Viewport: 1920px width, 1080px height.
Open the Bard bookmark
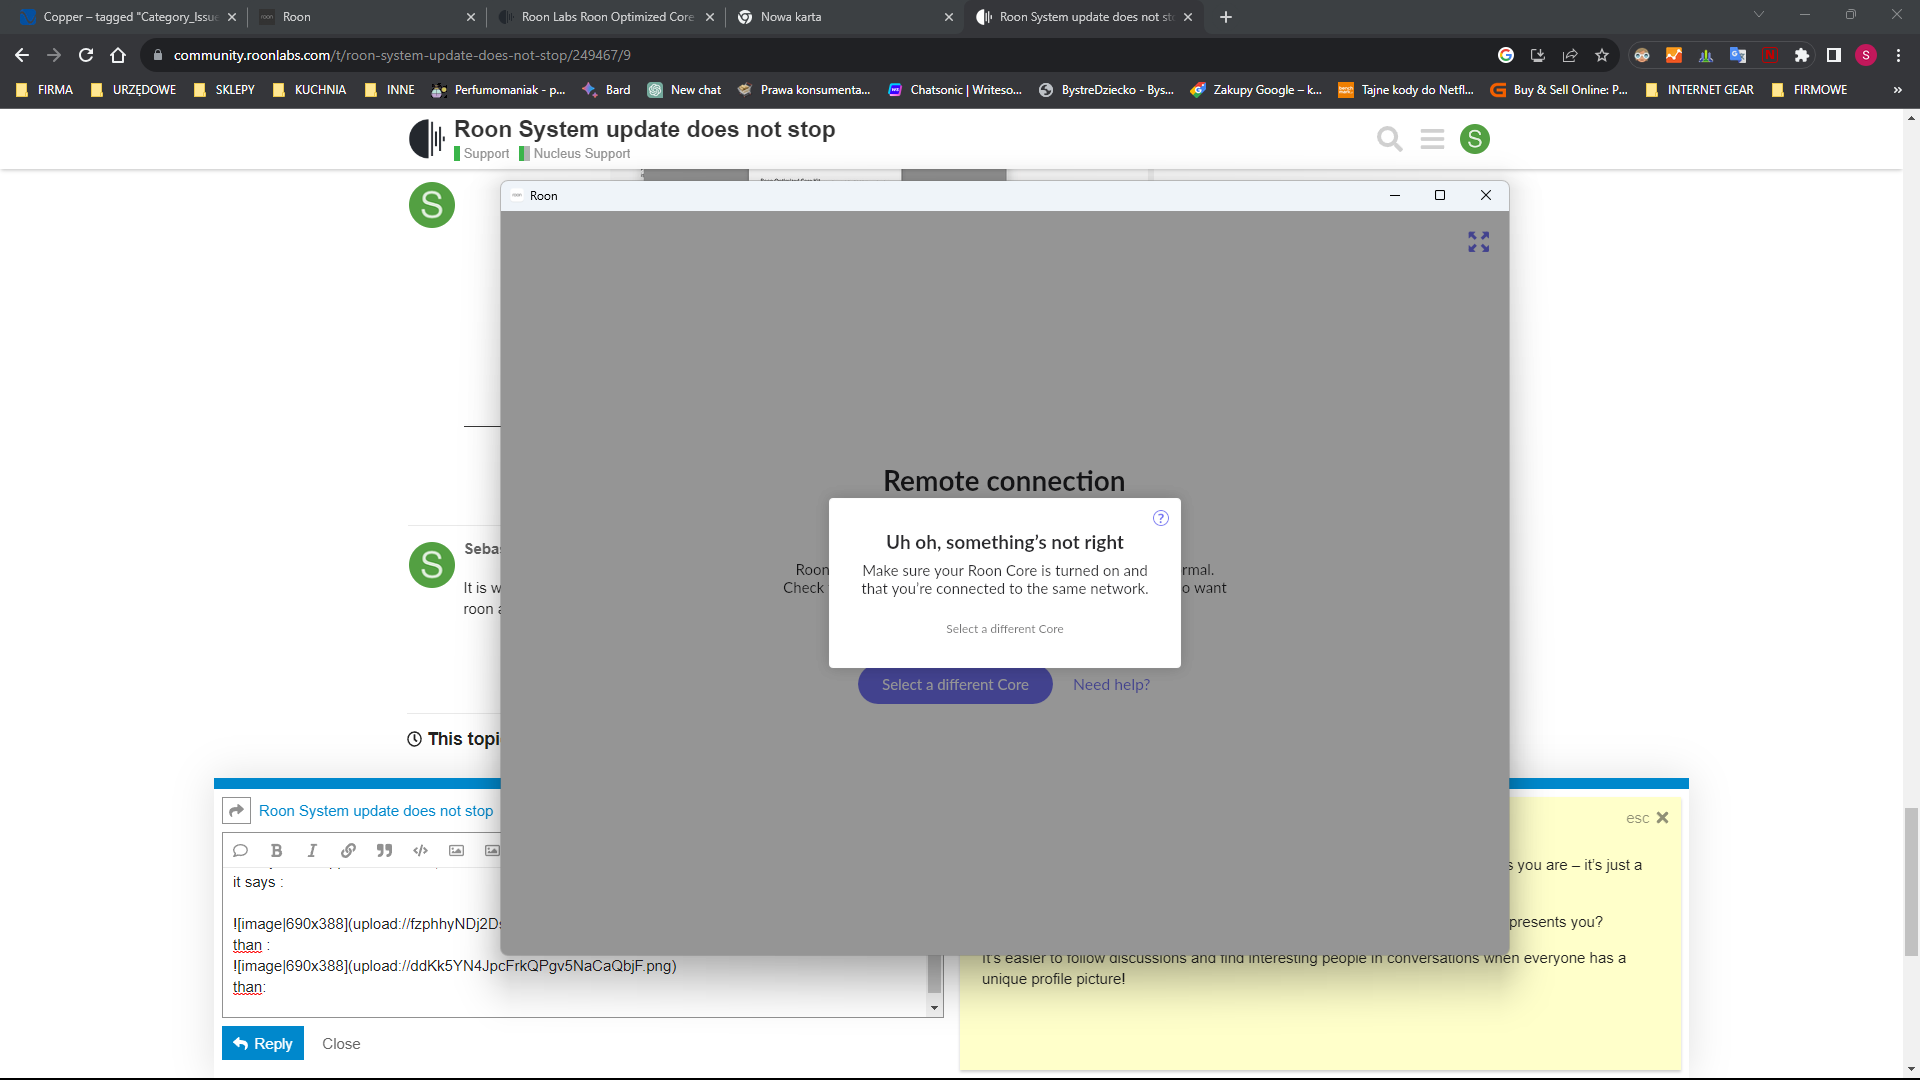coord(606,90)
